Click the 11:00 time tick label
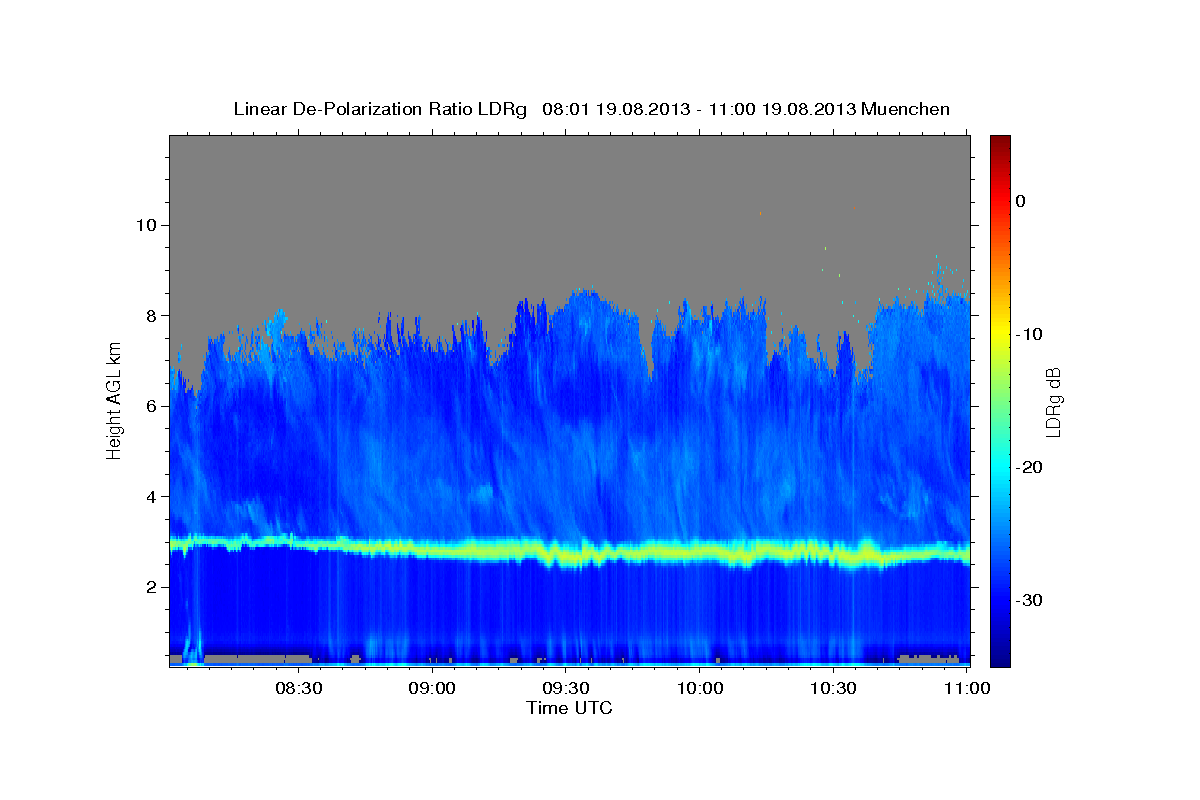The width and height of the screenshot is (1200, 800). 967,689
